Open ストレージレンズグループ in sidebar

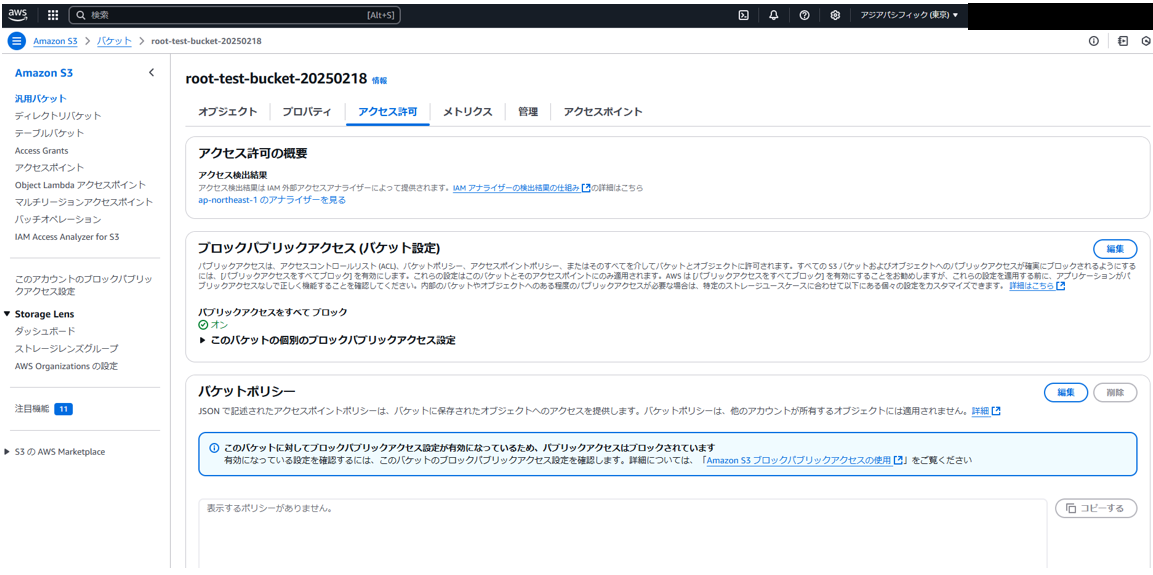(x=66, y=349)
